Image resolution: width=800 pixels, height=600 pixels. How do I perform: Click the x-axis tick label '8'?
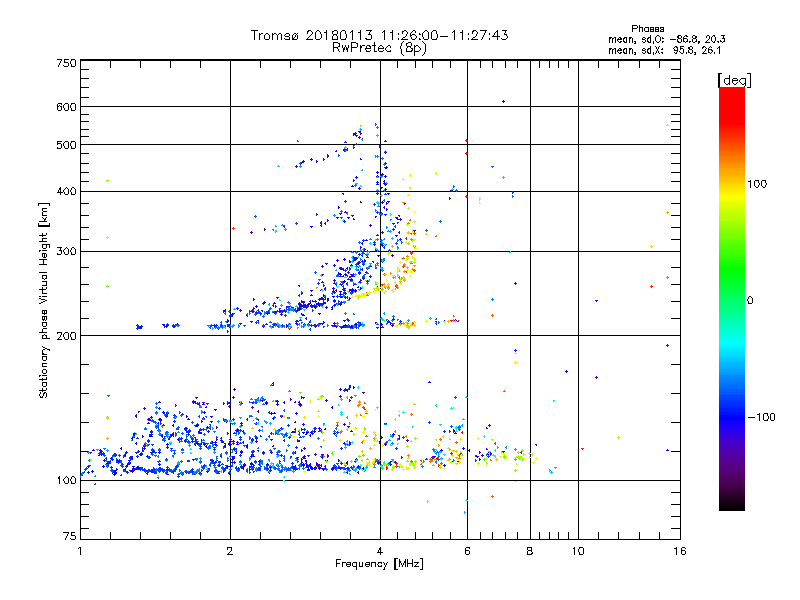pyautogui.click(x=530, y=551)
